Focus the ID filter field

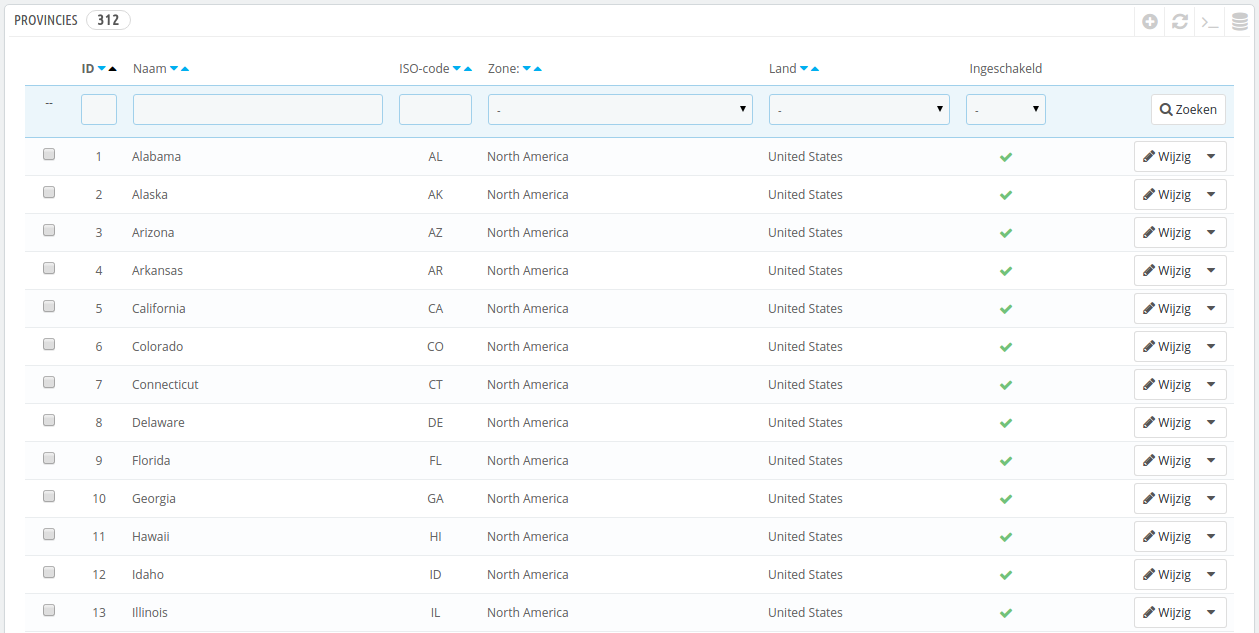coord(99,110)
